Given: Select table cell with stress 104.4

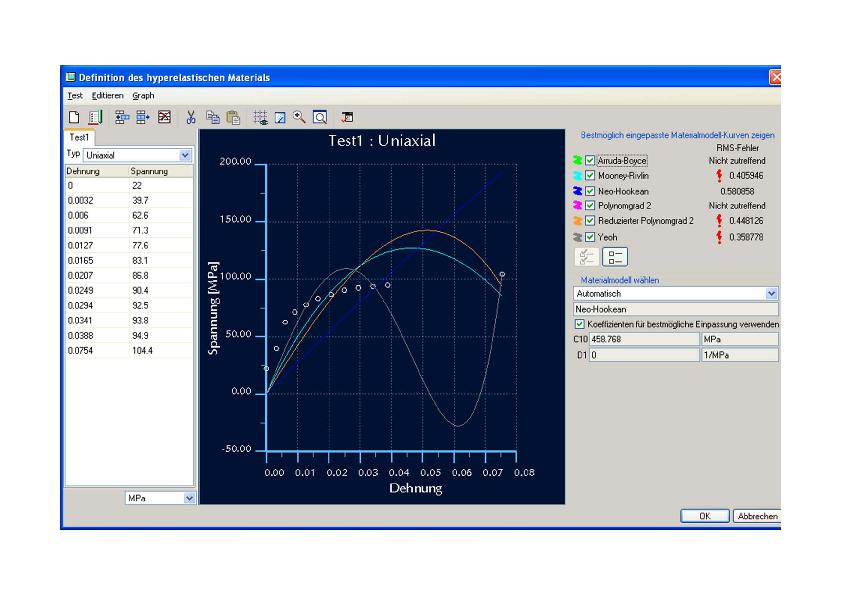Looking at the screenshot, I should point(161,350).
